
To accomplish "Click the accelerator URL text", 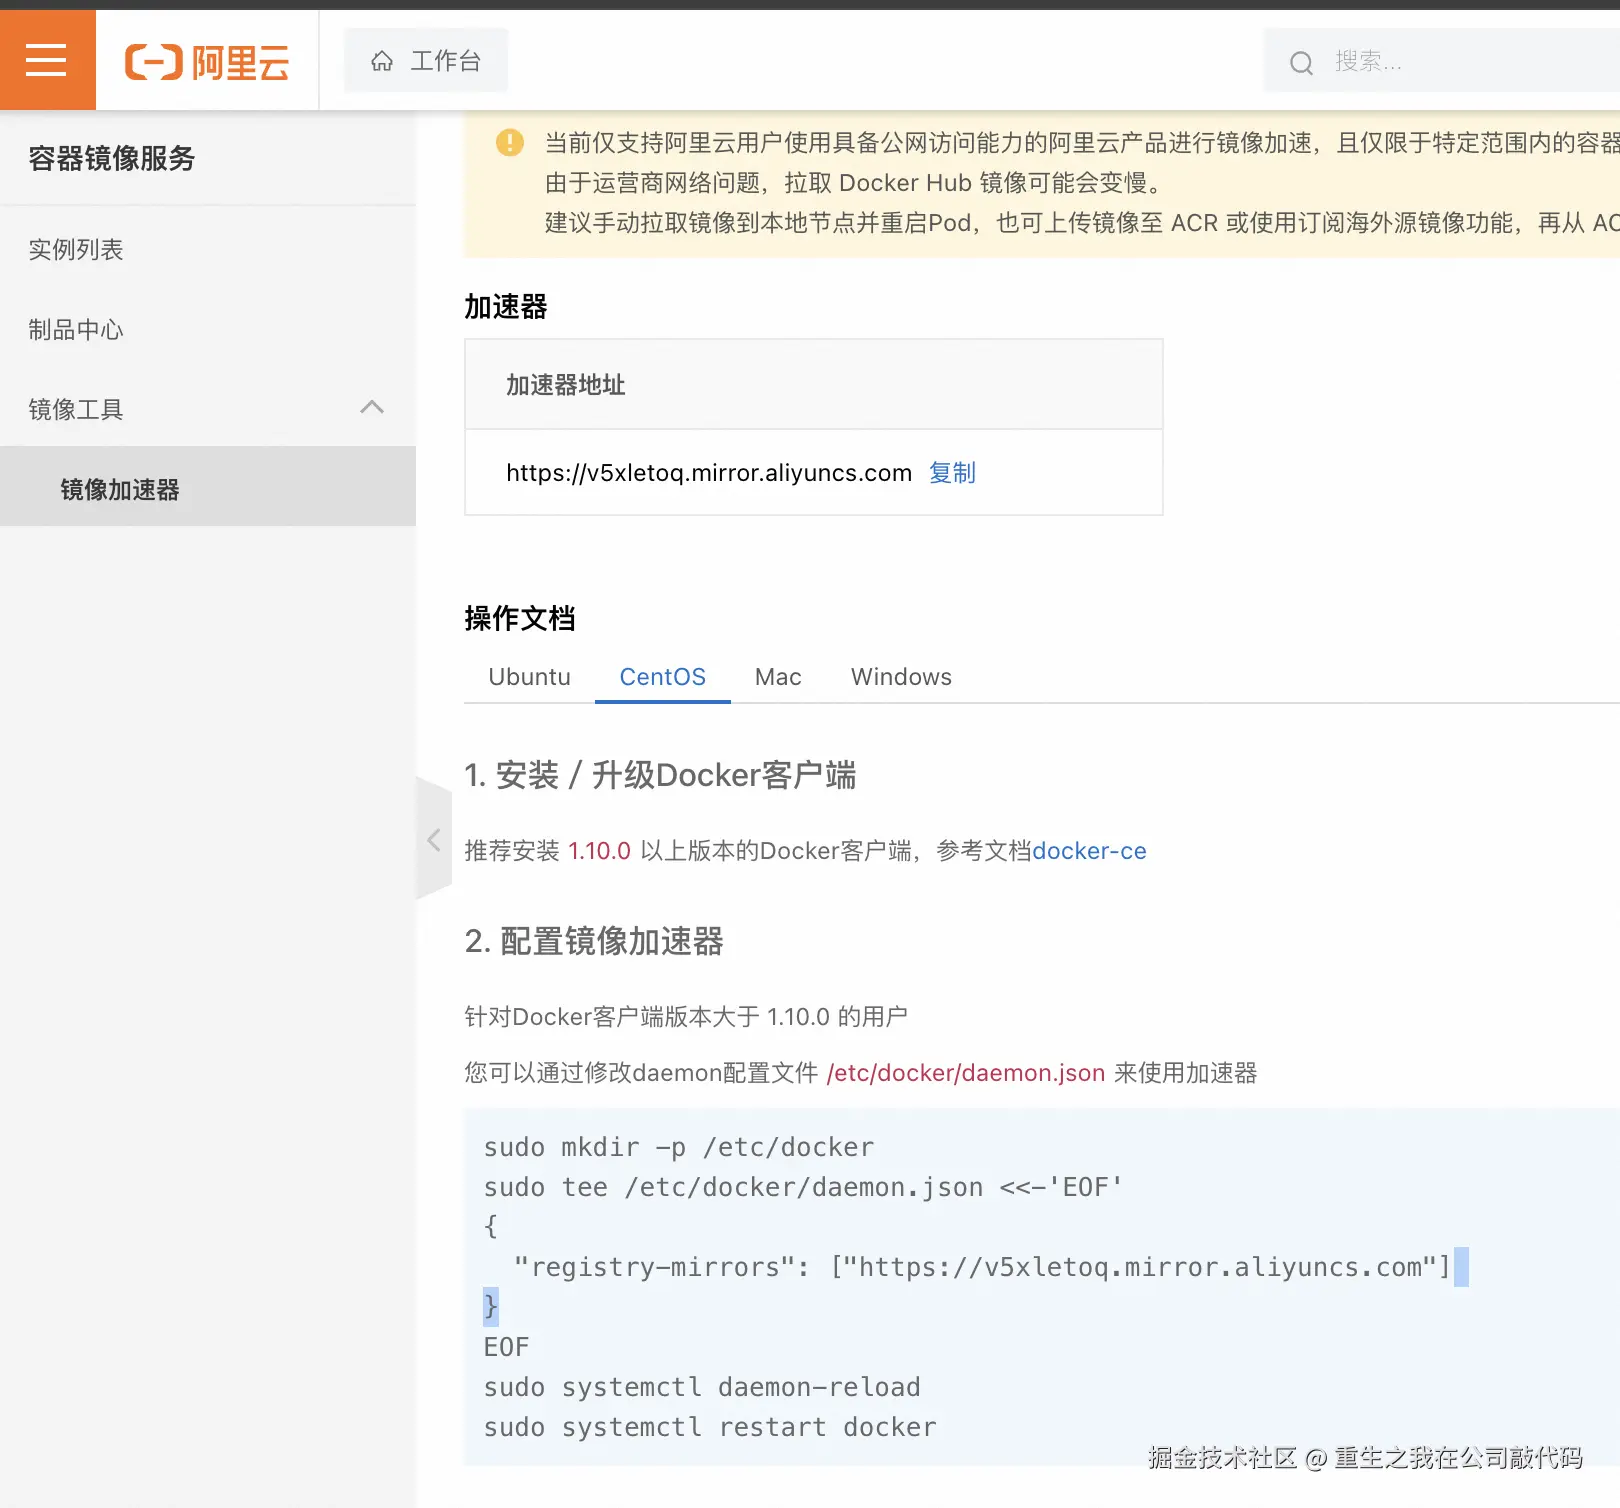I will click(709, 473).
